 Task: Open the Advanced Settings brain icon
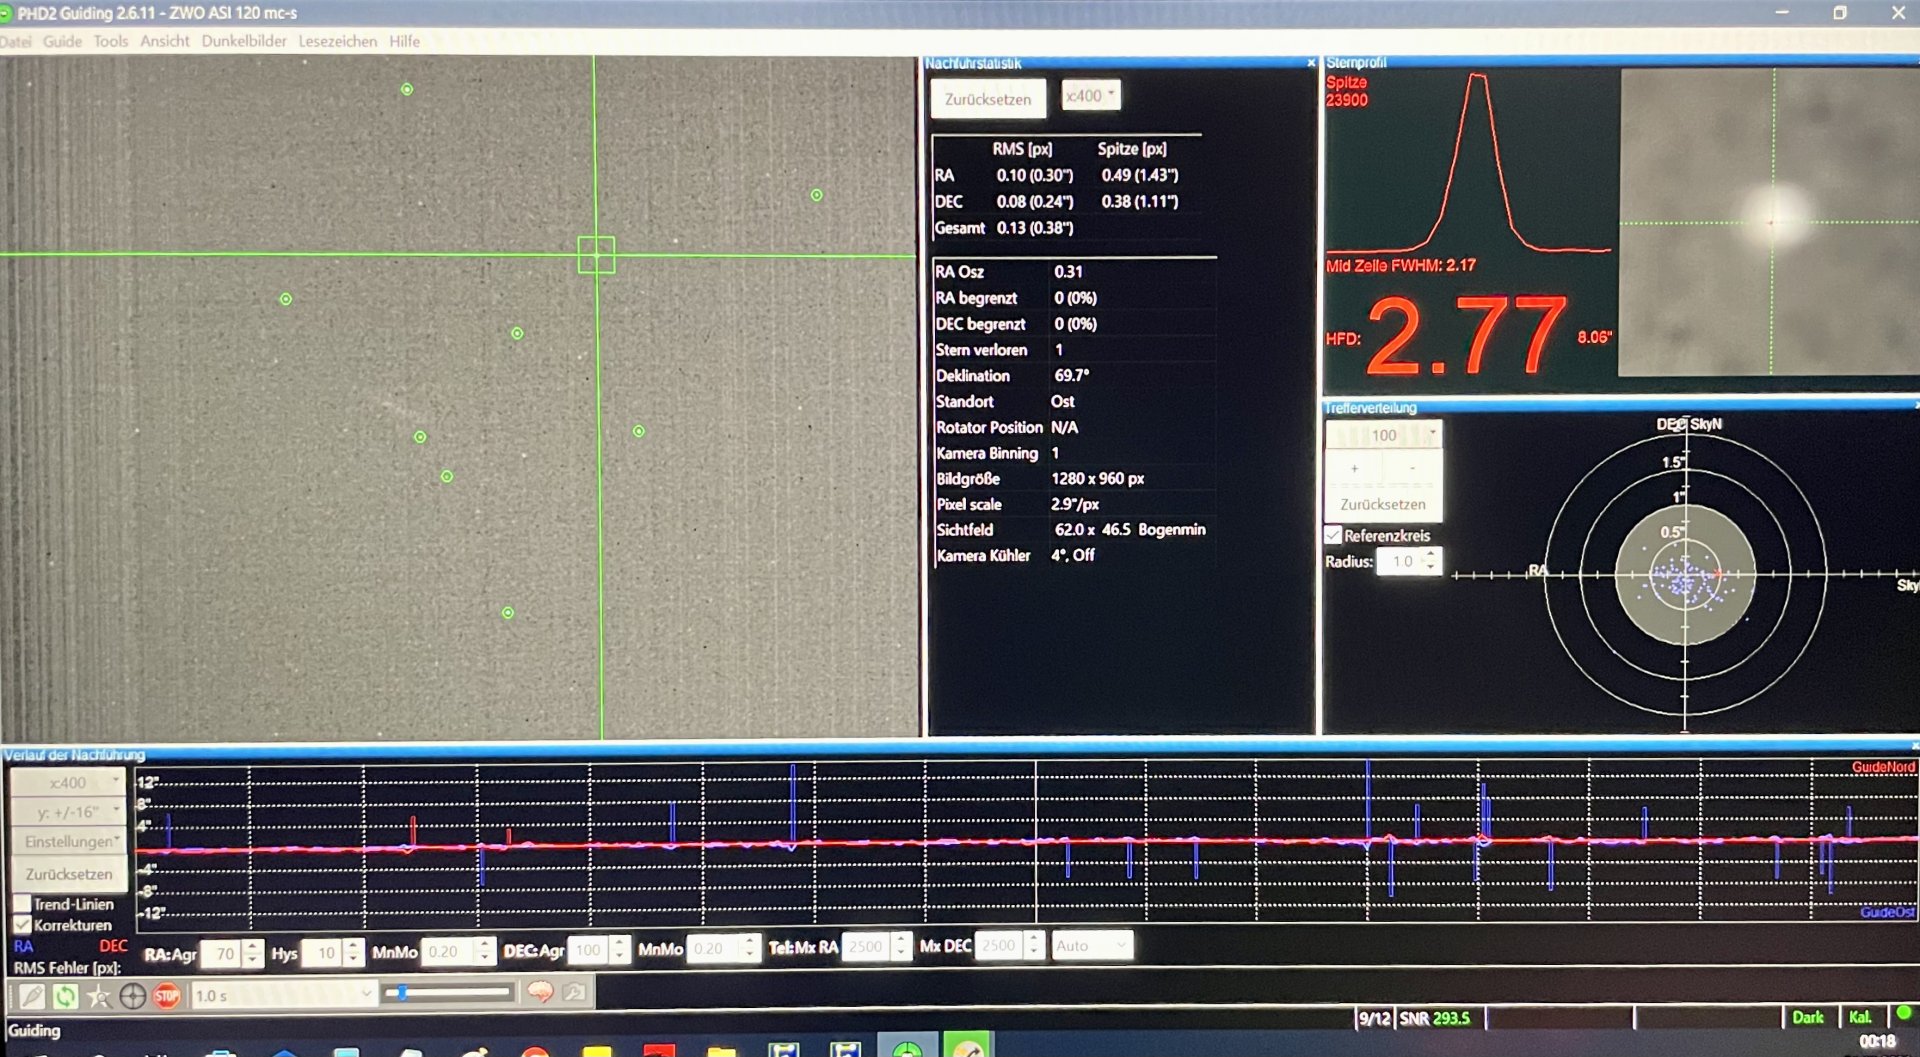click(540, 992)
